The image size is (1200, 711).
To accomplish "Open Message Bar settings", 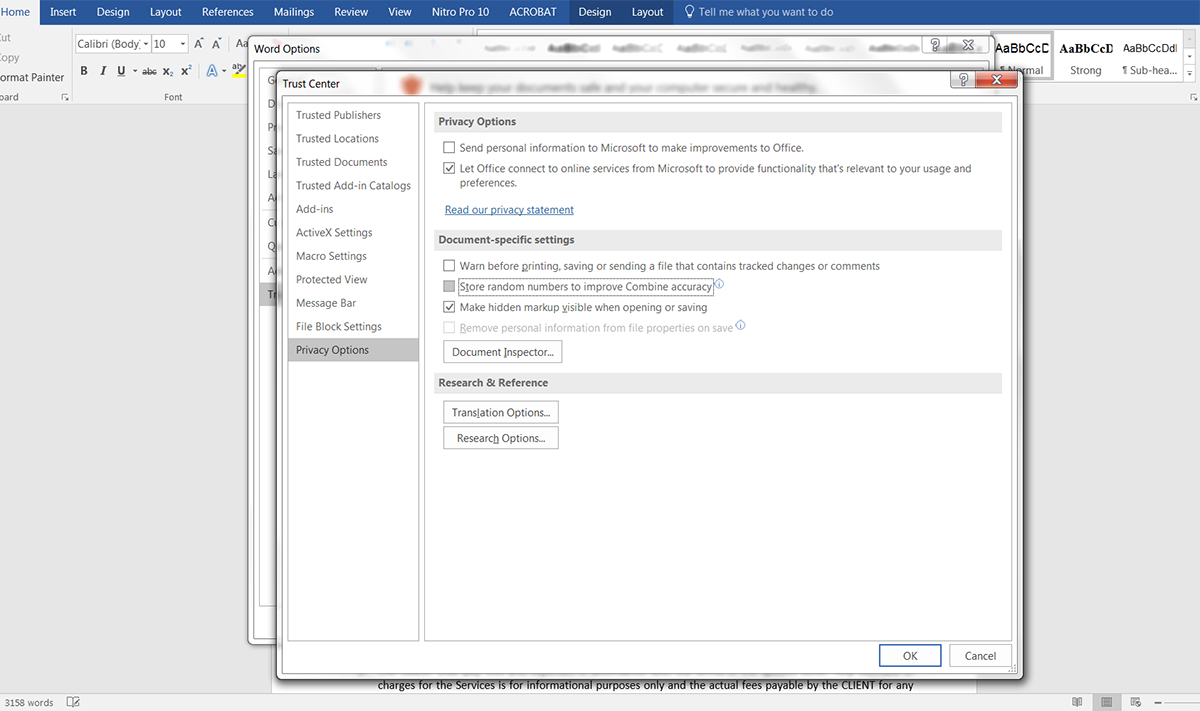I will click(353, 303).
